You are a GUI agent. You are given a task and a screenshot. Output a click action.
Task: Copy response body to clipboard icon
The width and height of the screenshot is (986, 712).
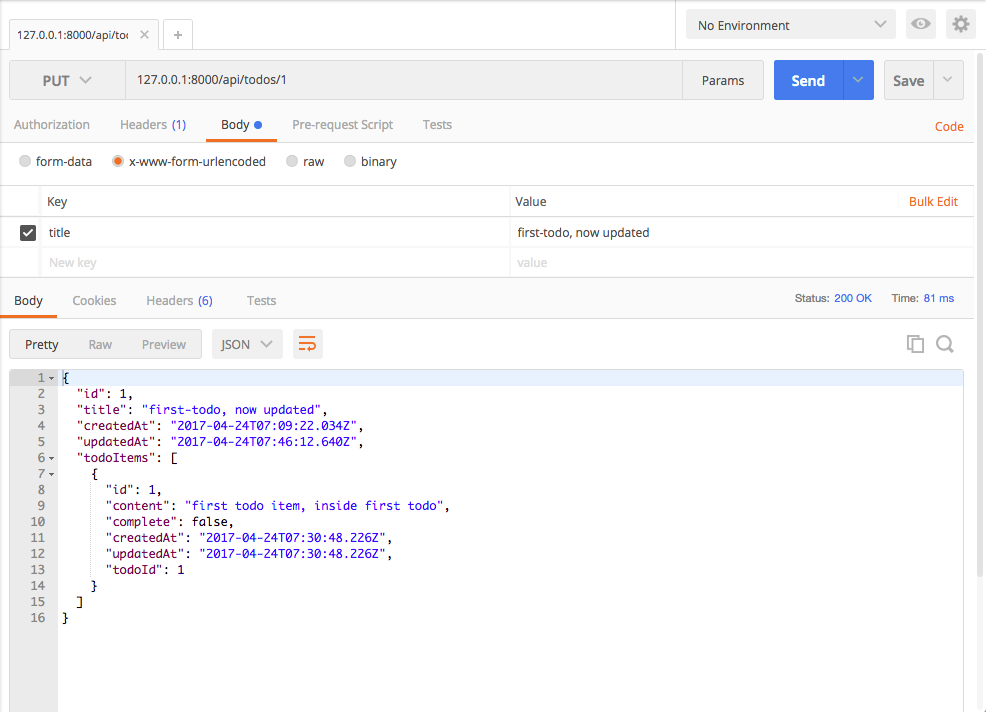click(x=915, y=344)
